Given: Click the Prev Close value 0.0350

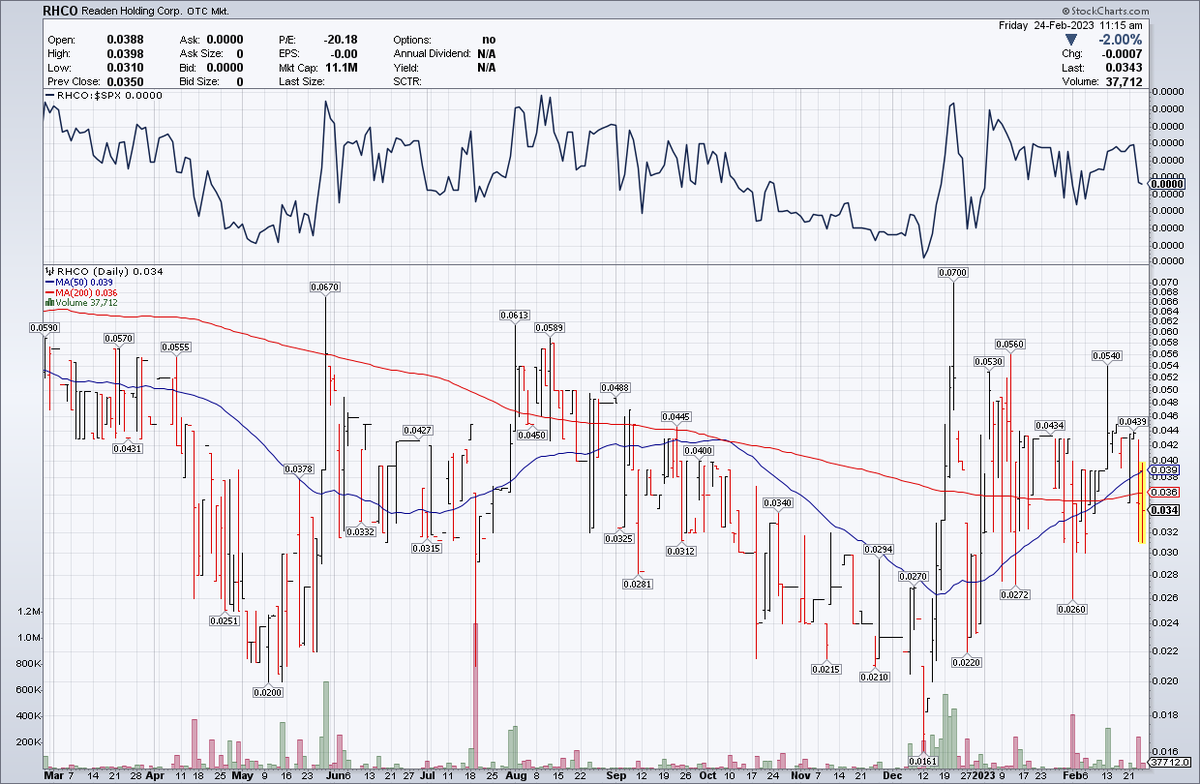Looking at the screenshot, I should coord(123,81).
